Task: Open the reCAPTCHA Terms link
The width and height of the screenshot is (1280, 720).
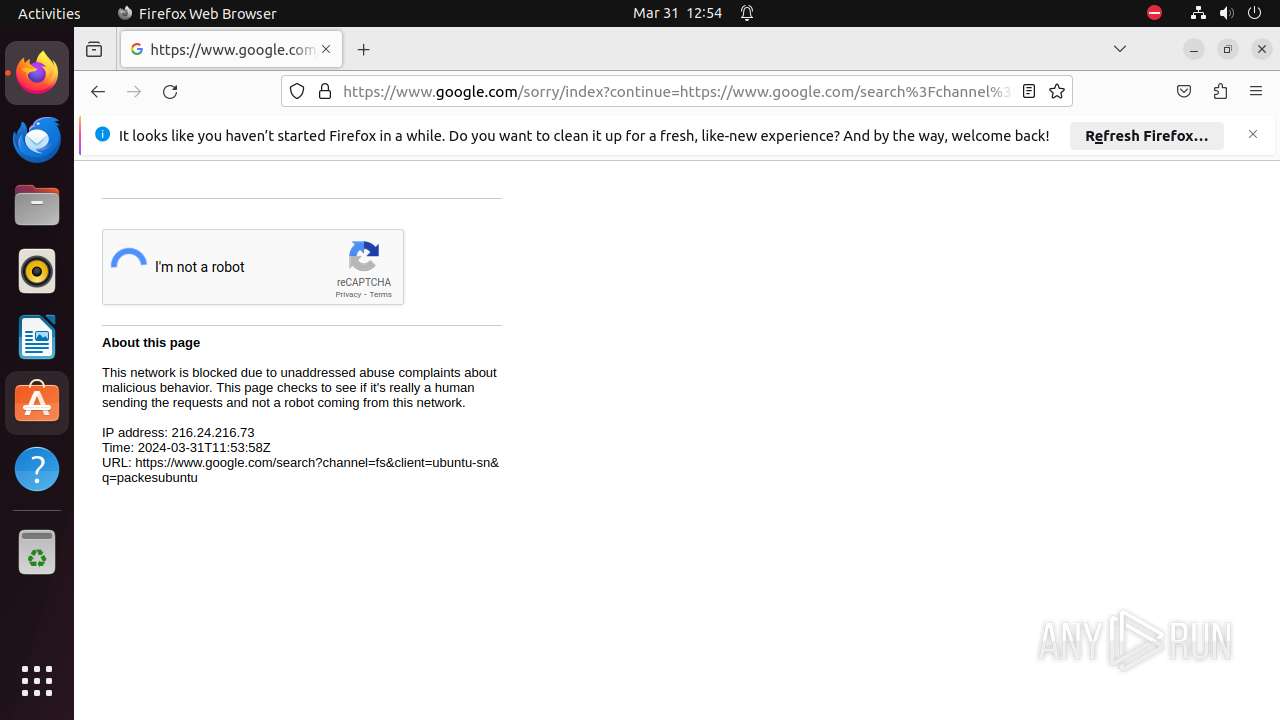Action: tap(381, 295)
